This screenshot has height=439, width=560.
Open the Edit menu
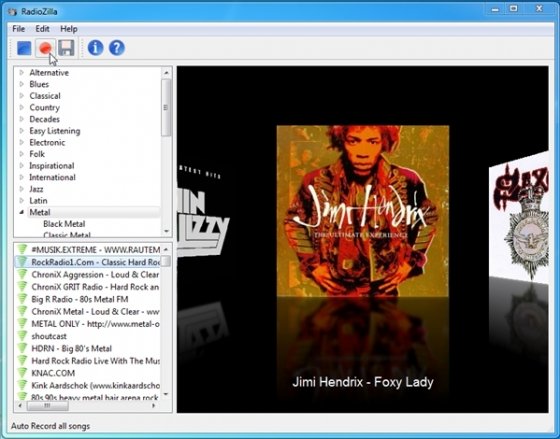tap(42, 29)
